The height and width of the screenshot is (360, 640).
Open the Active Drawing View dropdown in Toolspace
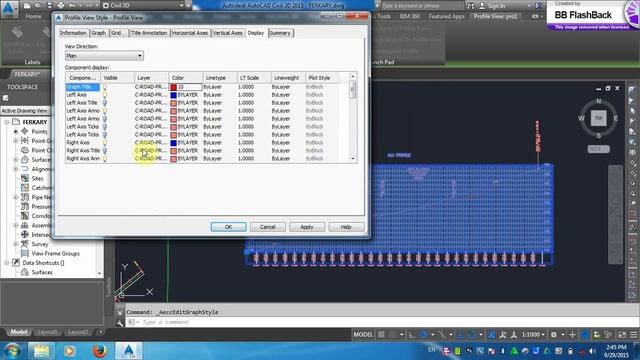point(25,111)
